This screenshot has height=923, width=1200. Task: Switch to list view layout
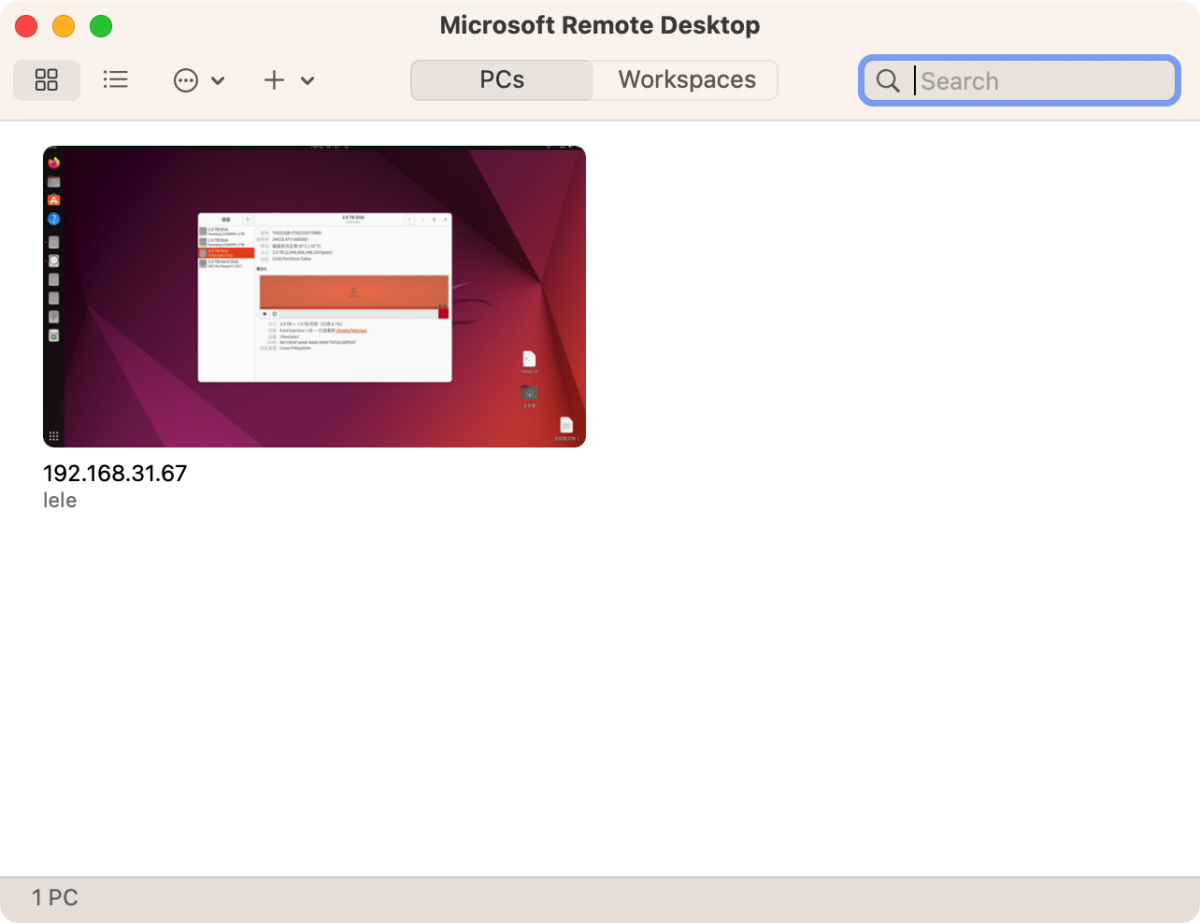tap(116, 80)
